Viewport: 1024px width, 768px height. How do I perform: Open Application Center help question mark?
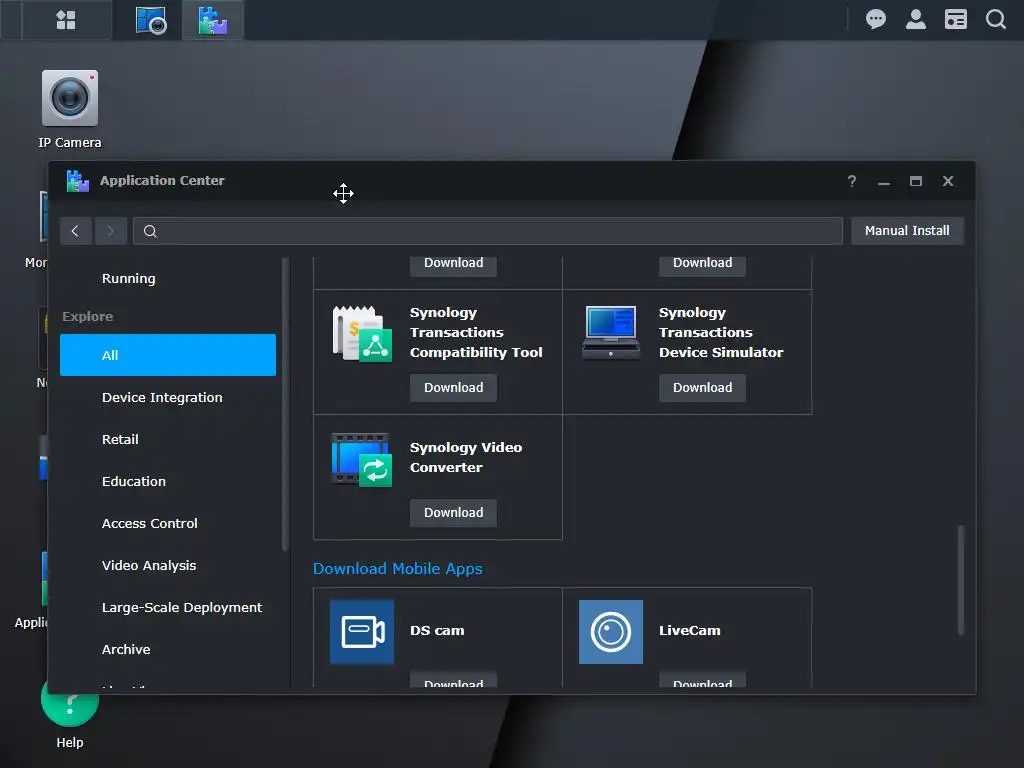pos(852,181)
